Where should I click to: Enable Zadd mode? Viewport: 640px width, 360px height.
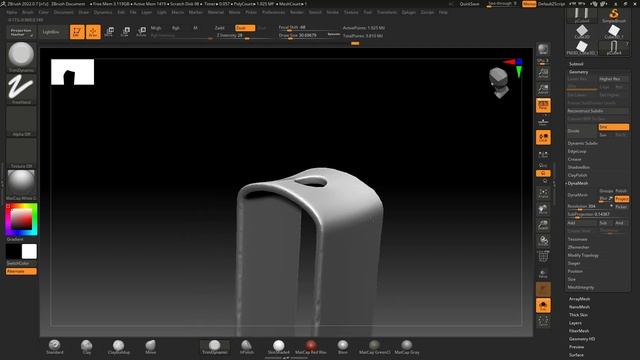(220, 28)
